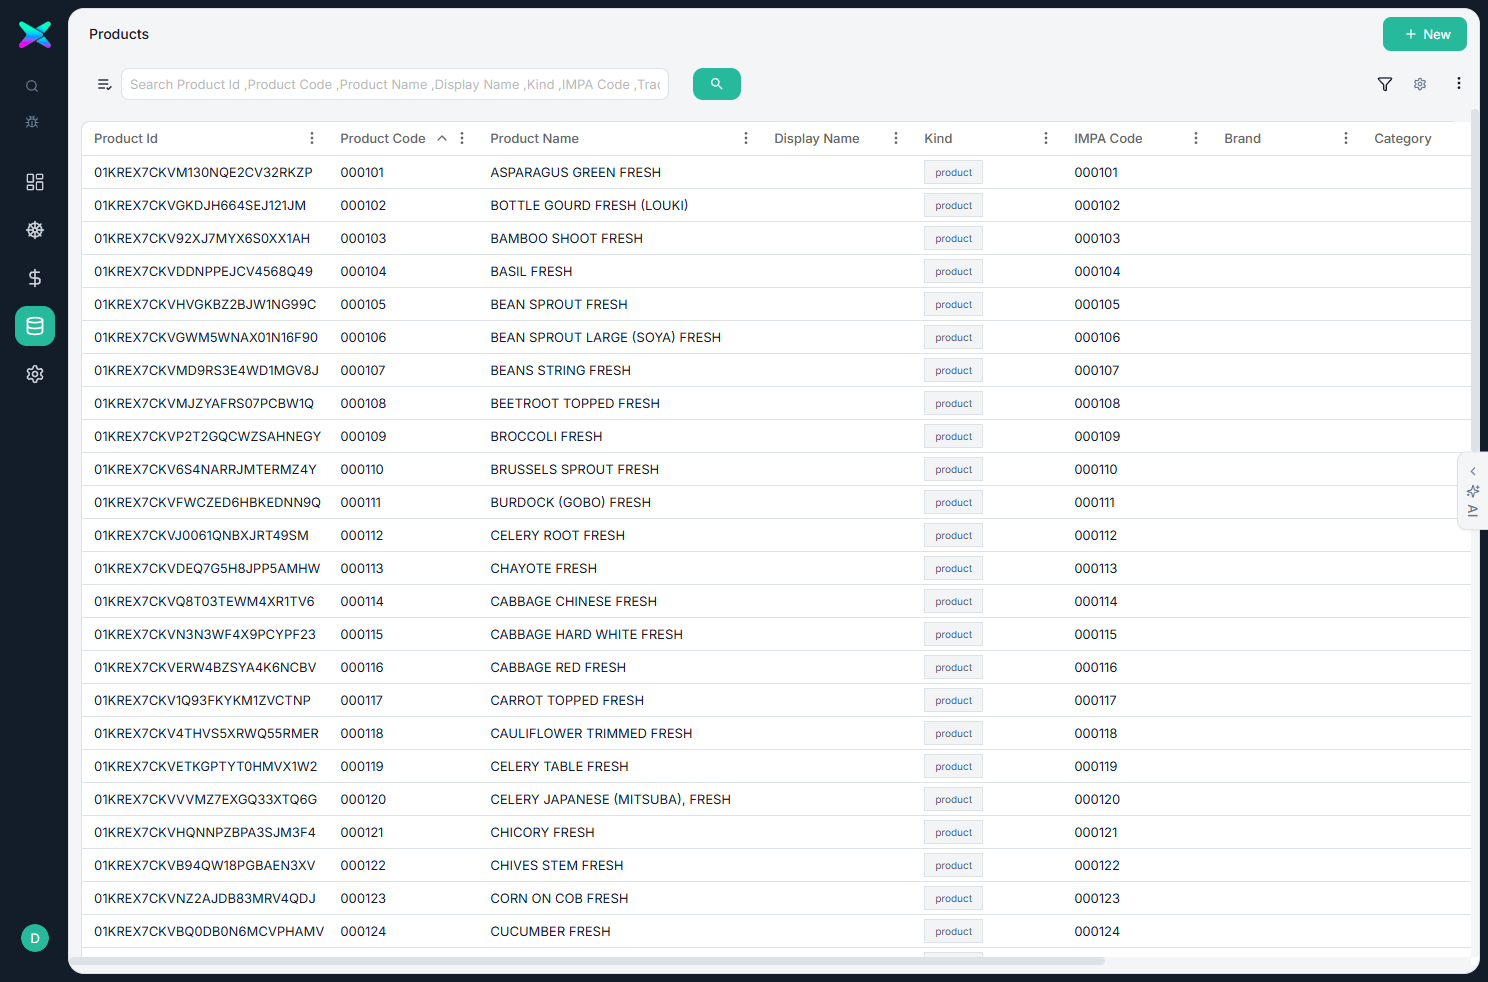Open table settings gear icon
This screenshot has width=1488, height=982.
1420,84
